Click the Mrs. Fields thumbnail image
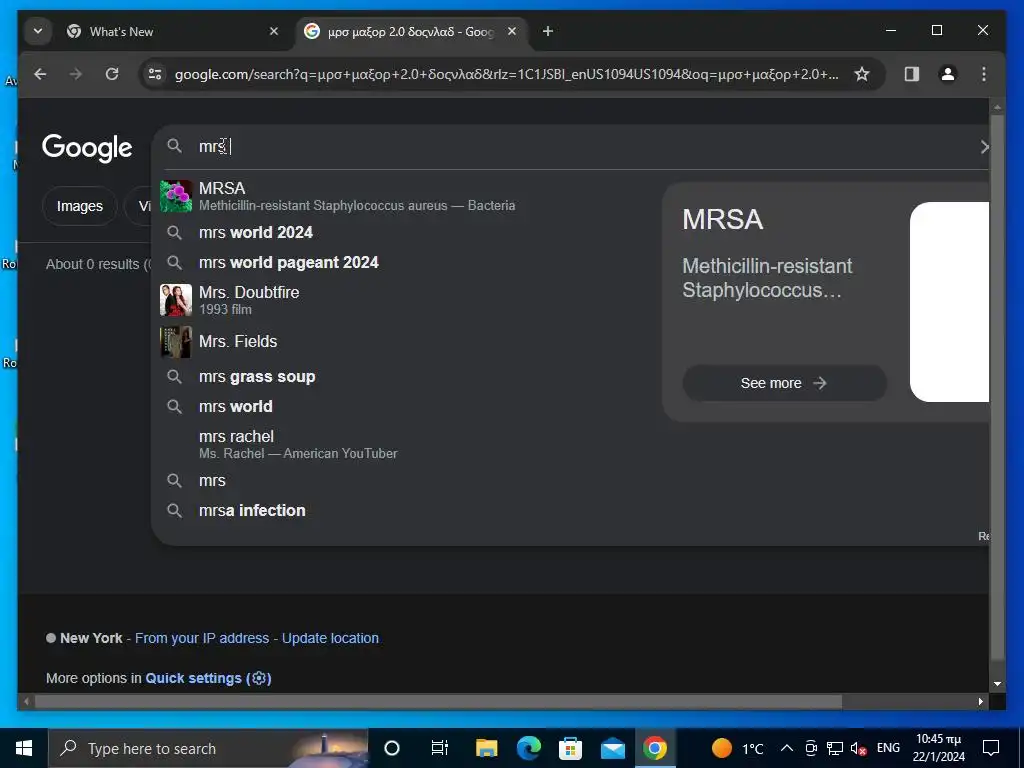This screenshot has width=1024, height=768. [176, 342]
